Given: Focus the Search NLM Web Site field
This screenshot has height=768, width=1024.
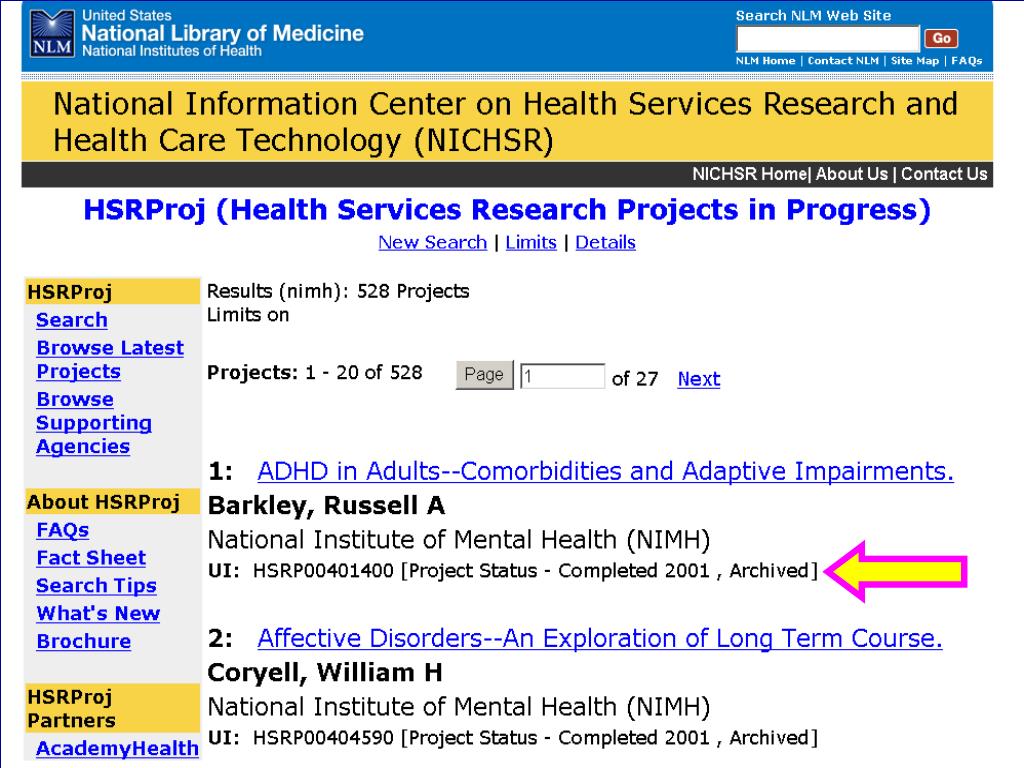Looking at the screenshot, I should (x=827, y=39).
